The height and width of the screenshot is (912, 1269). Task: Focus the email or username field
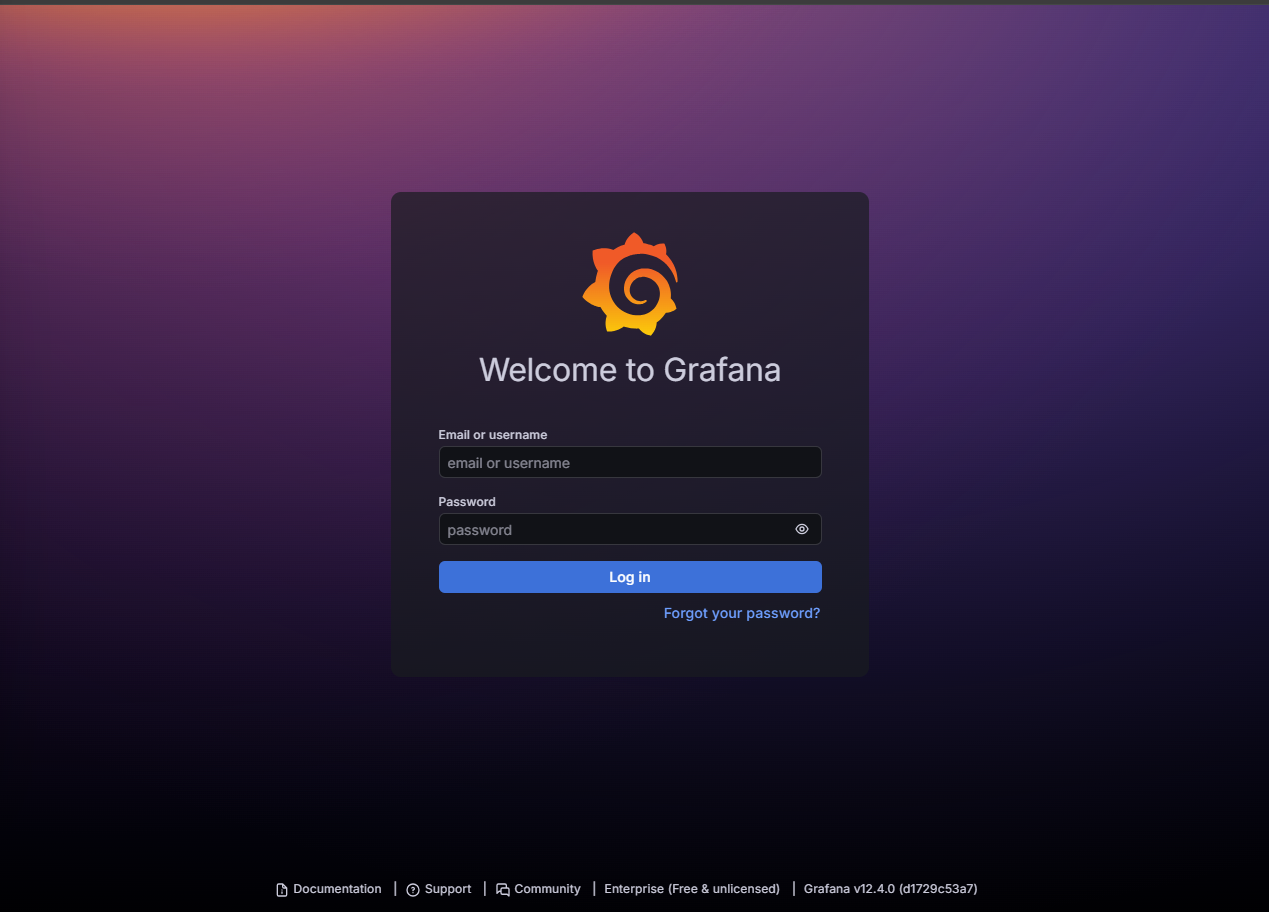pos(630,462)
